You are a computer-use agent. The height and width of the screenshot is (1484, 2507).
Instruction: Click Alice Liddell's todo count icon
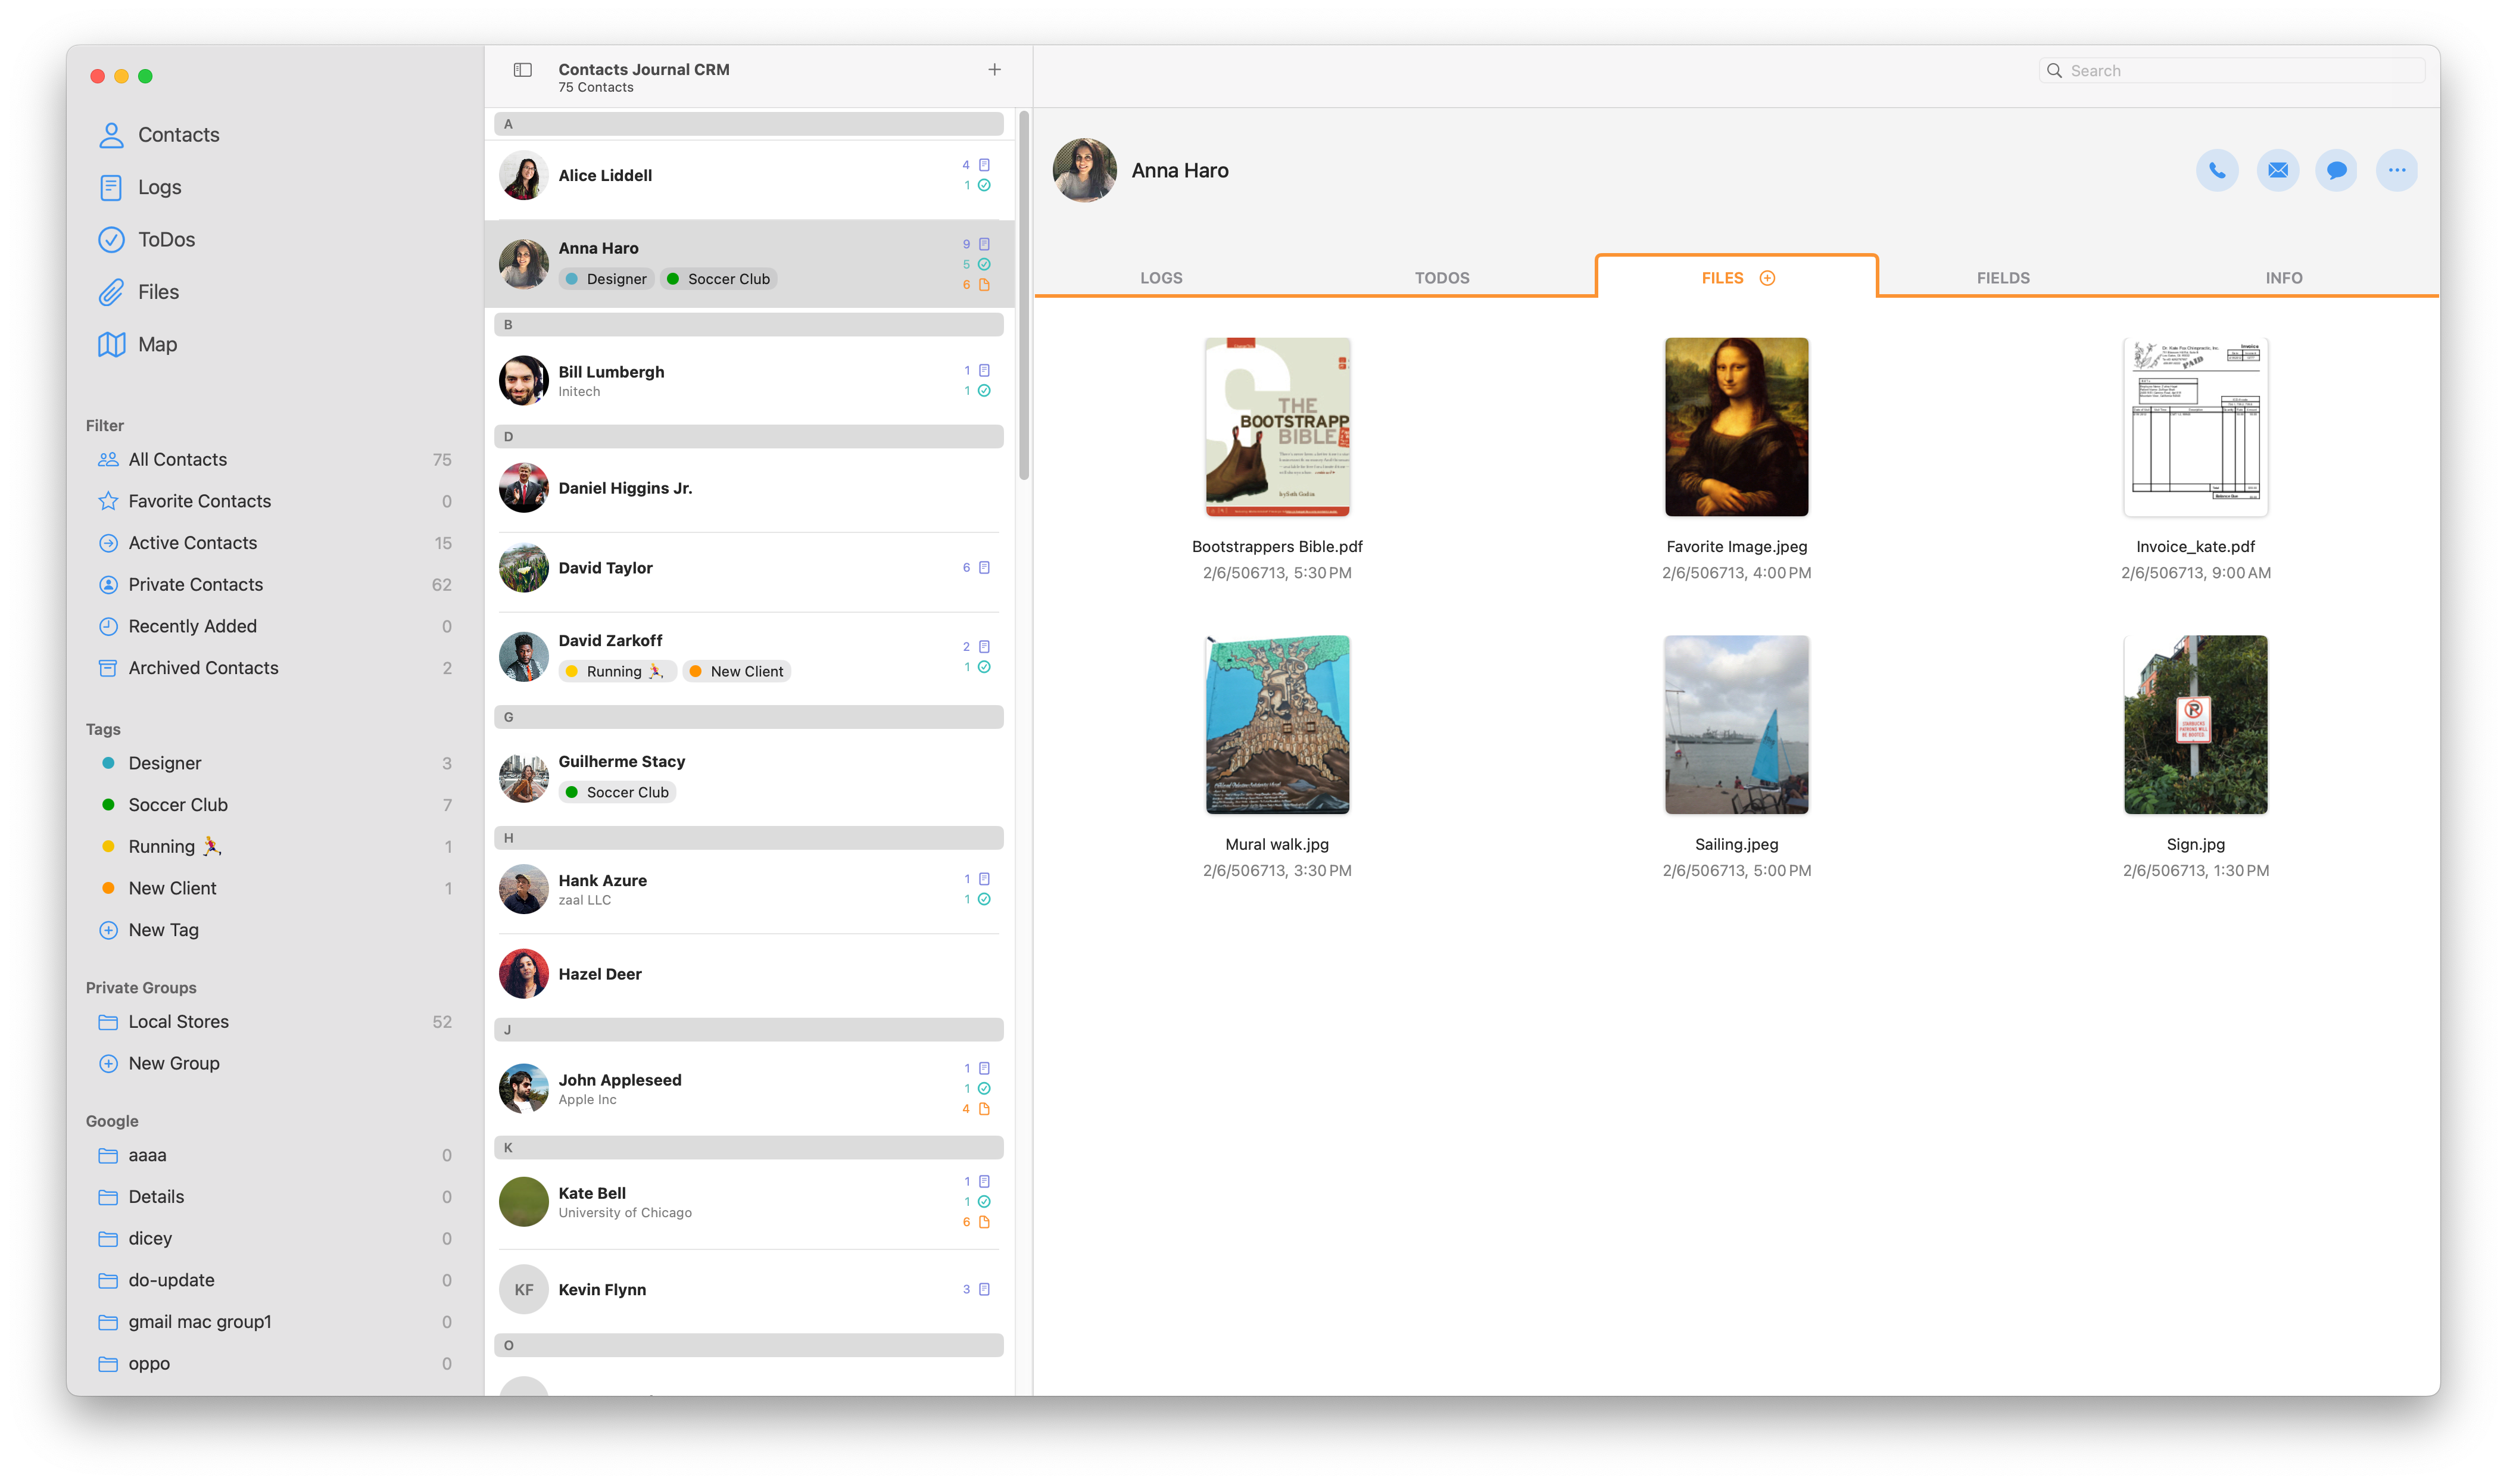[x=984, y=185]
